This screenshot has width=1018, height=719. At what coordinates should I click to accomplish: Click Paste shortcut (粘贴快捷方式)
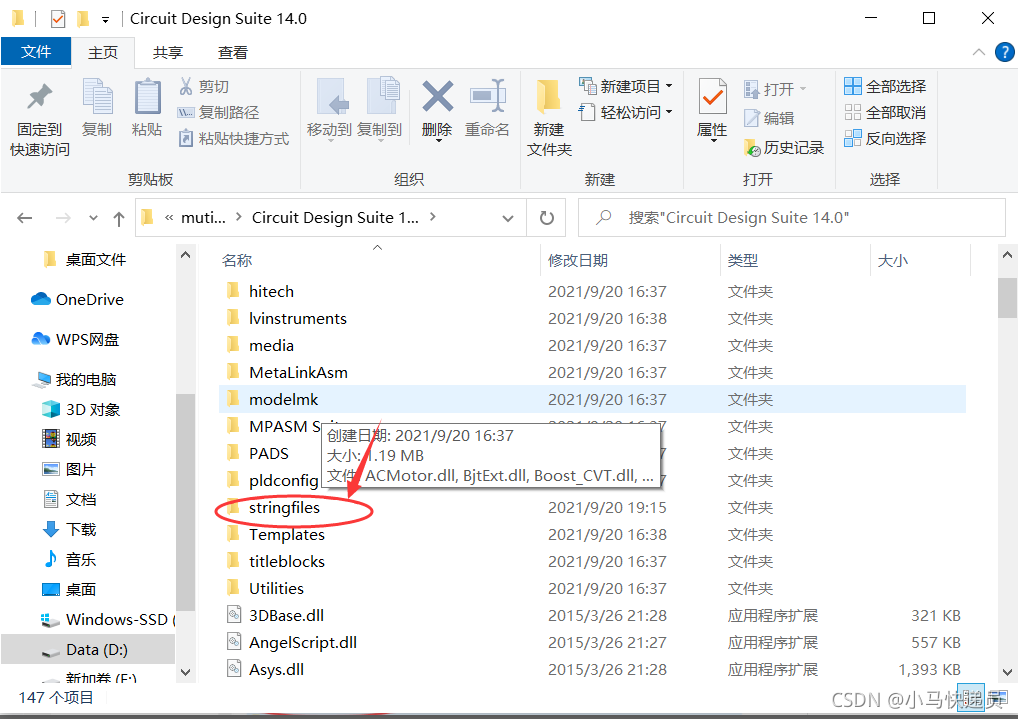234,138
